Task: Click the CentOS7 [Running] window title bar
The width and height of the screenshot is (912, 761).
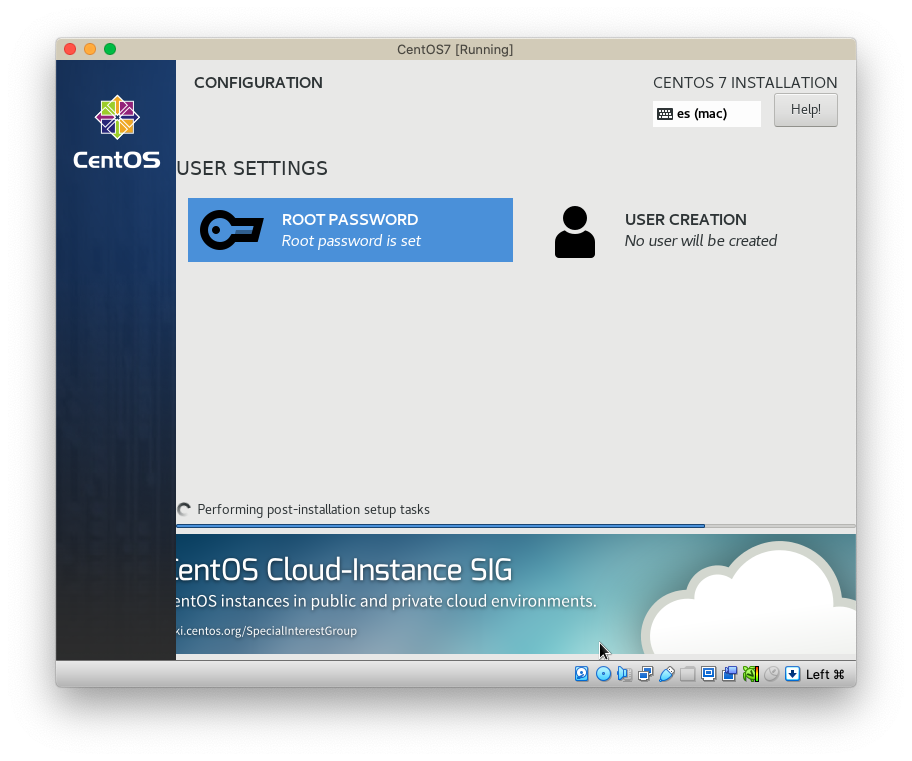Action: (x=455, y=49)
